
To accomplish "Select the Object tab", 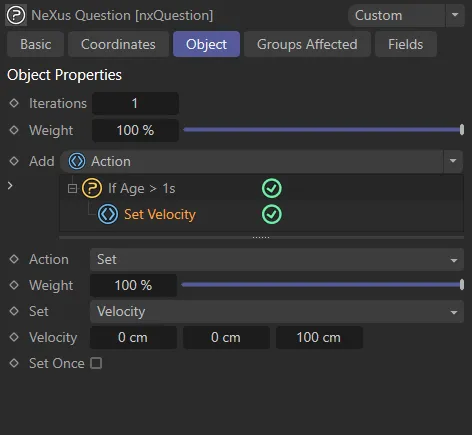I will point(206,44).
